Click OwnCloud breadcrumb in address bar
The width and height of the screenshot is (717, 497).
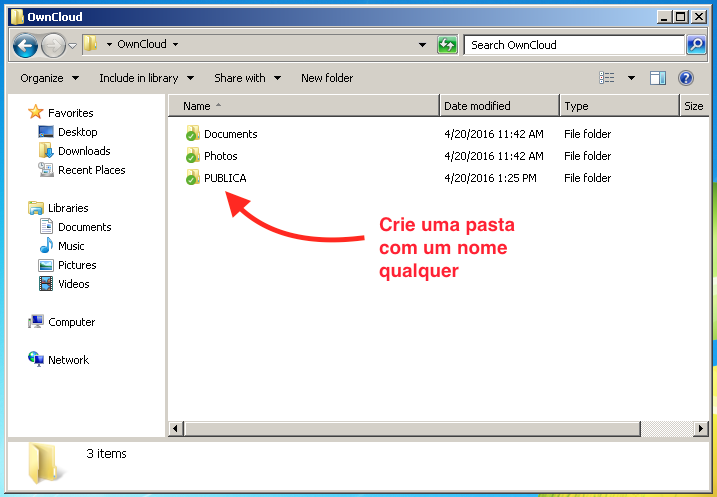pos(142,44)
